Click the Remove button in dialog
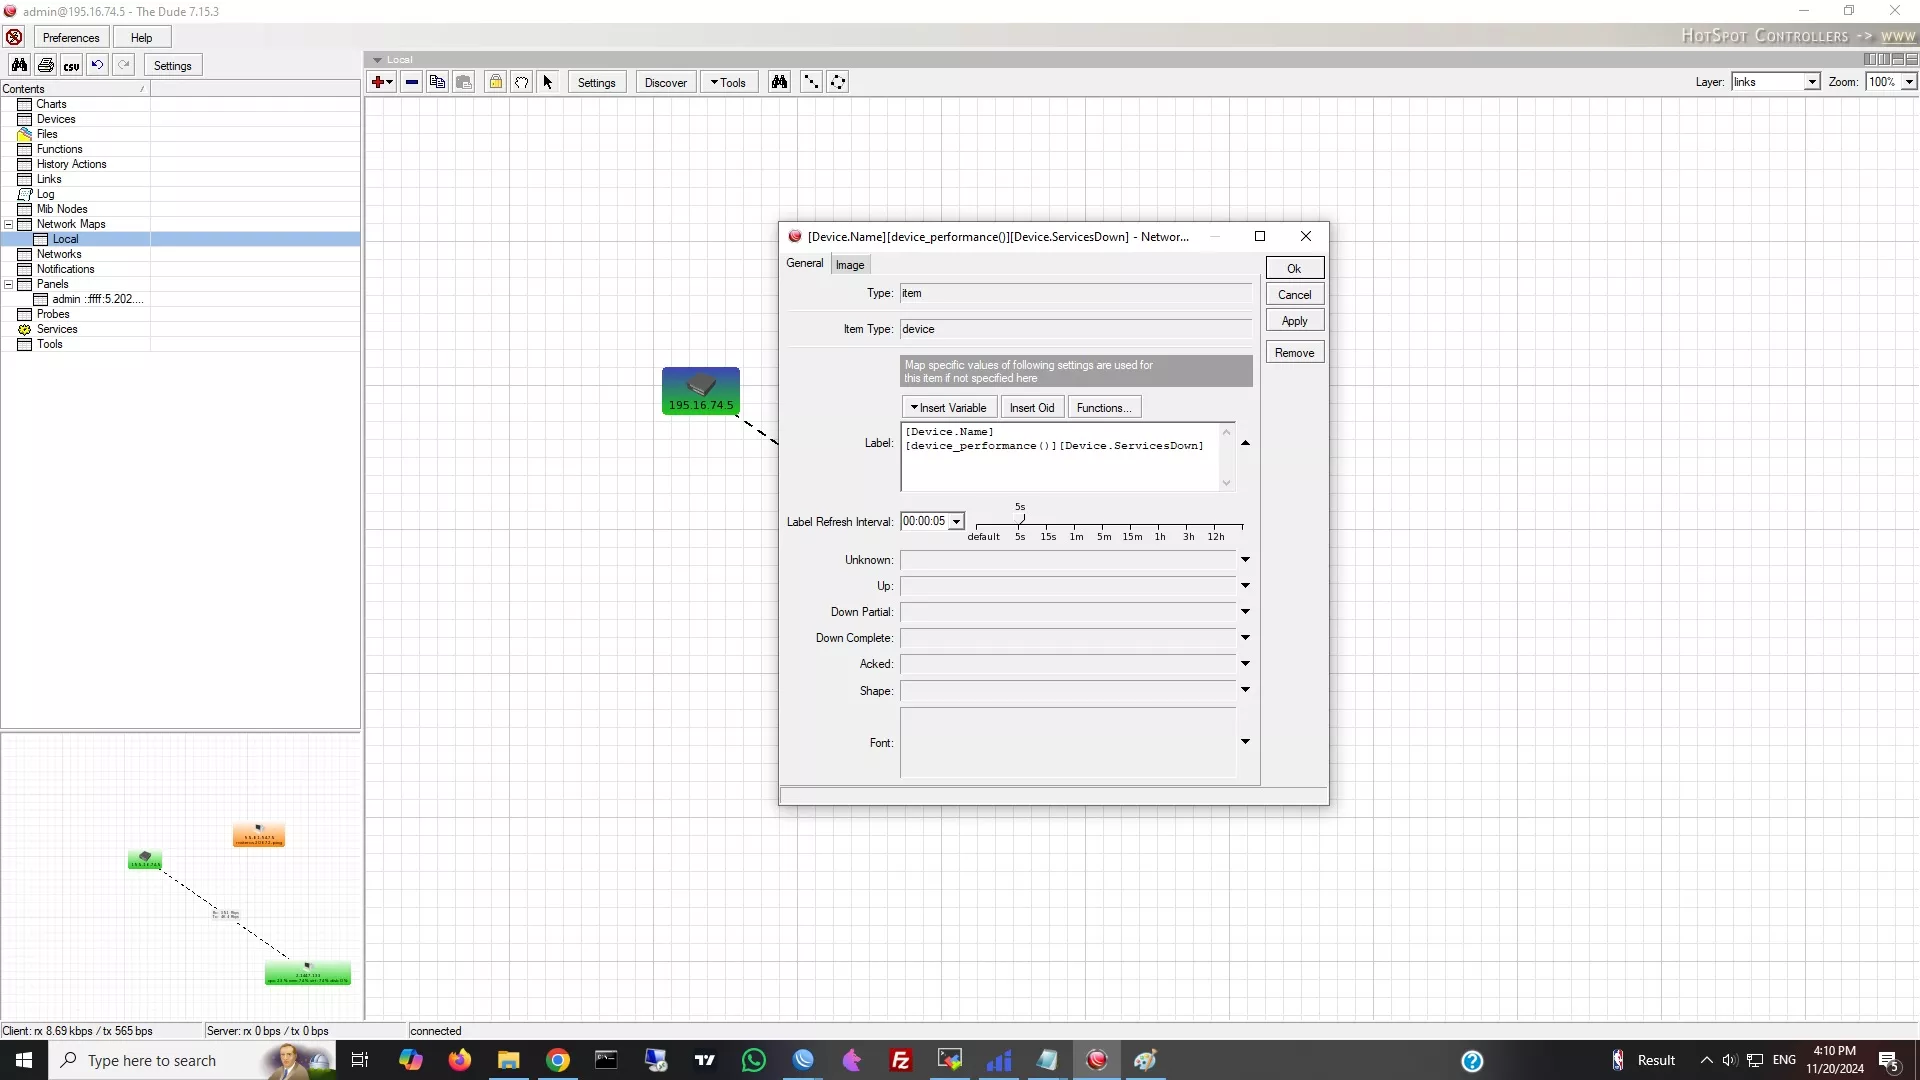1920x1080 pixels. click(1294, 352)
